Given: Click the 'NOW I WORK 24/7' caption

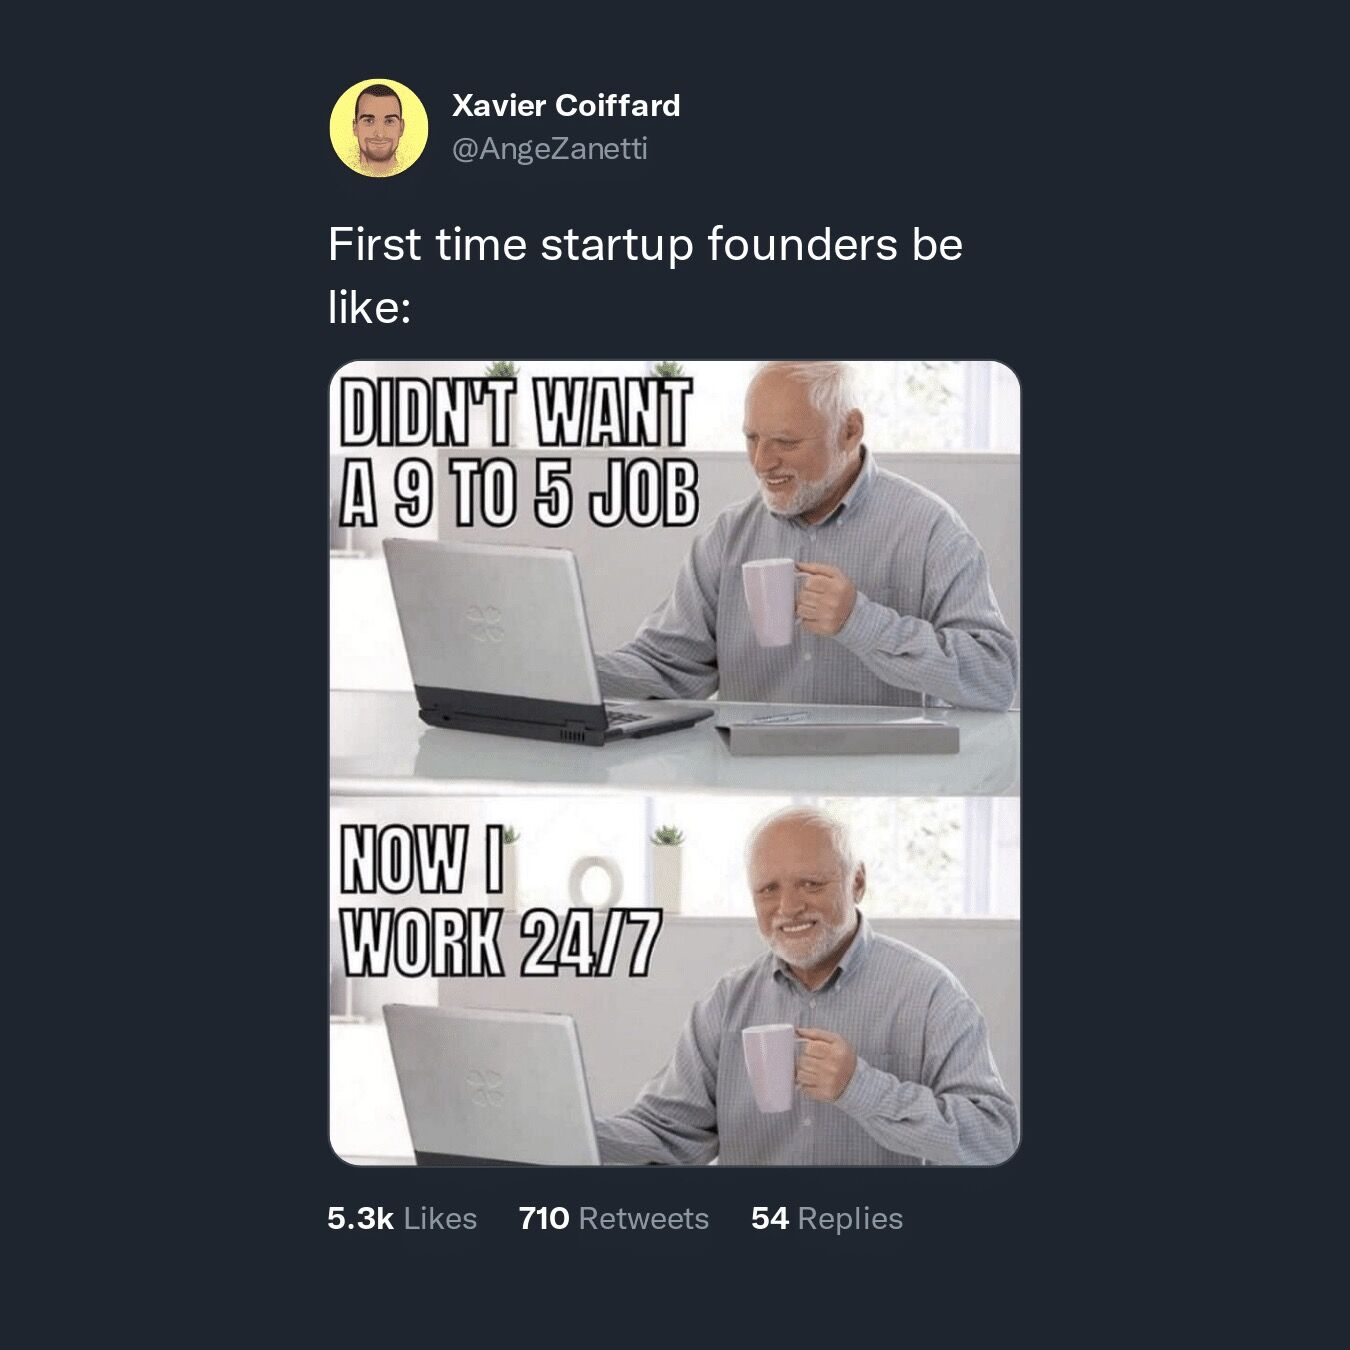Looking at the screenshot, I should tap(500, 903).
